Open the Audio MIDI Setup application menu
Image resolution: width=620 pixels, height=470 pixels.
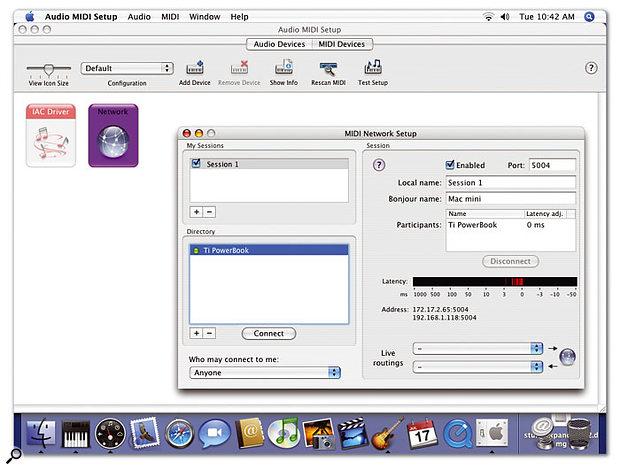pyautogui.click(x=81, y=17)
